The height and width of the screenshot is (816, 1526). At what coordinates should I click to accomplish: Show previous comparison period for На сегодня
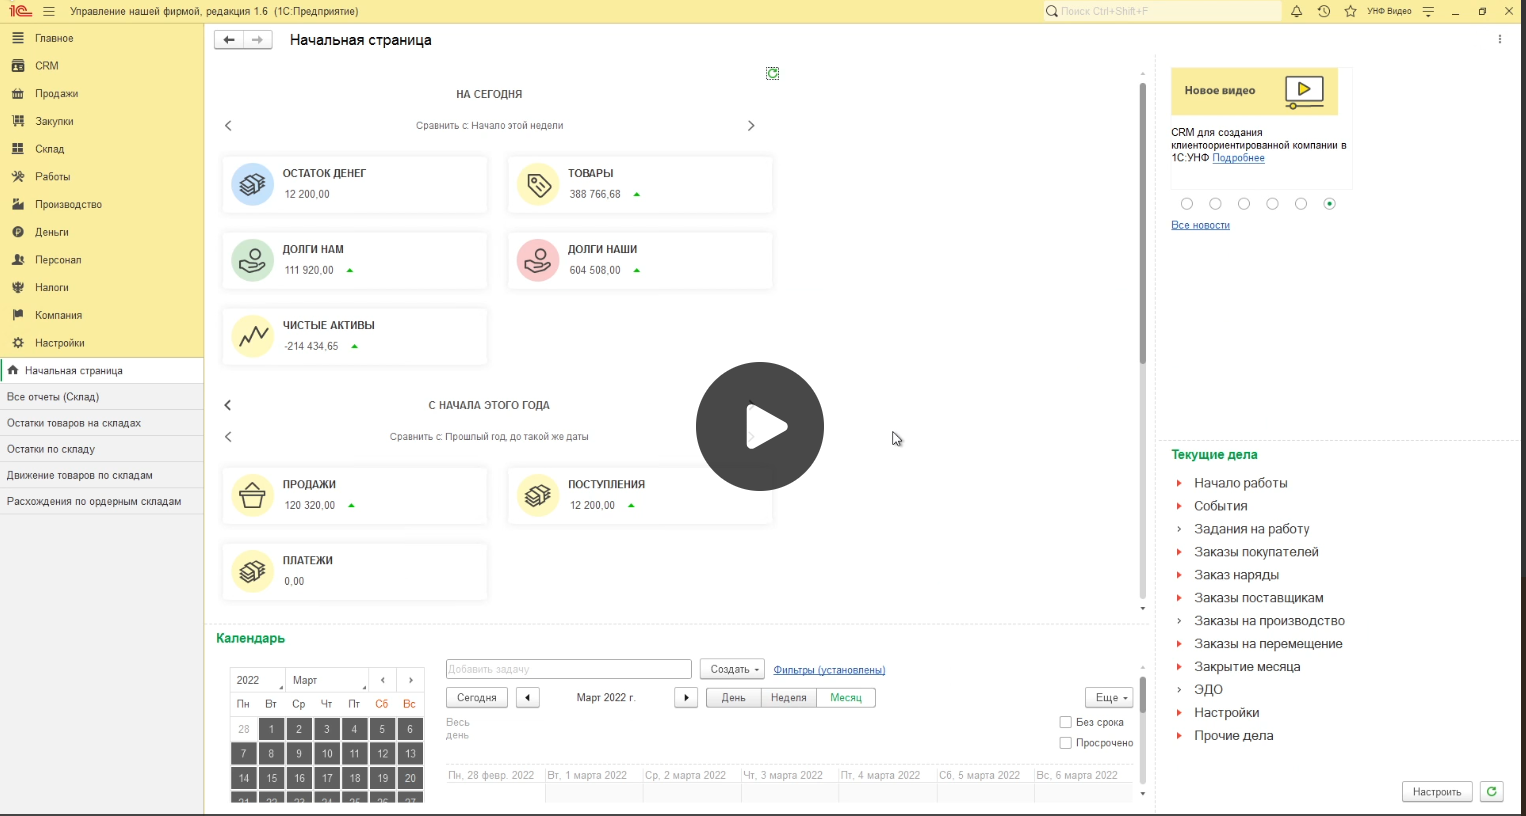pyautogui.click(x=229, y=126)
